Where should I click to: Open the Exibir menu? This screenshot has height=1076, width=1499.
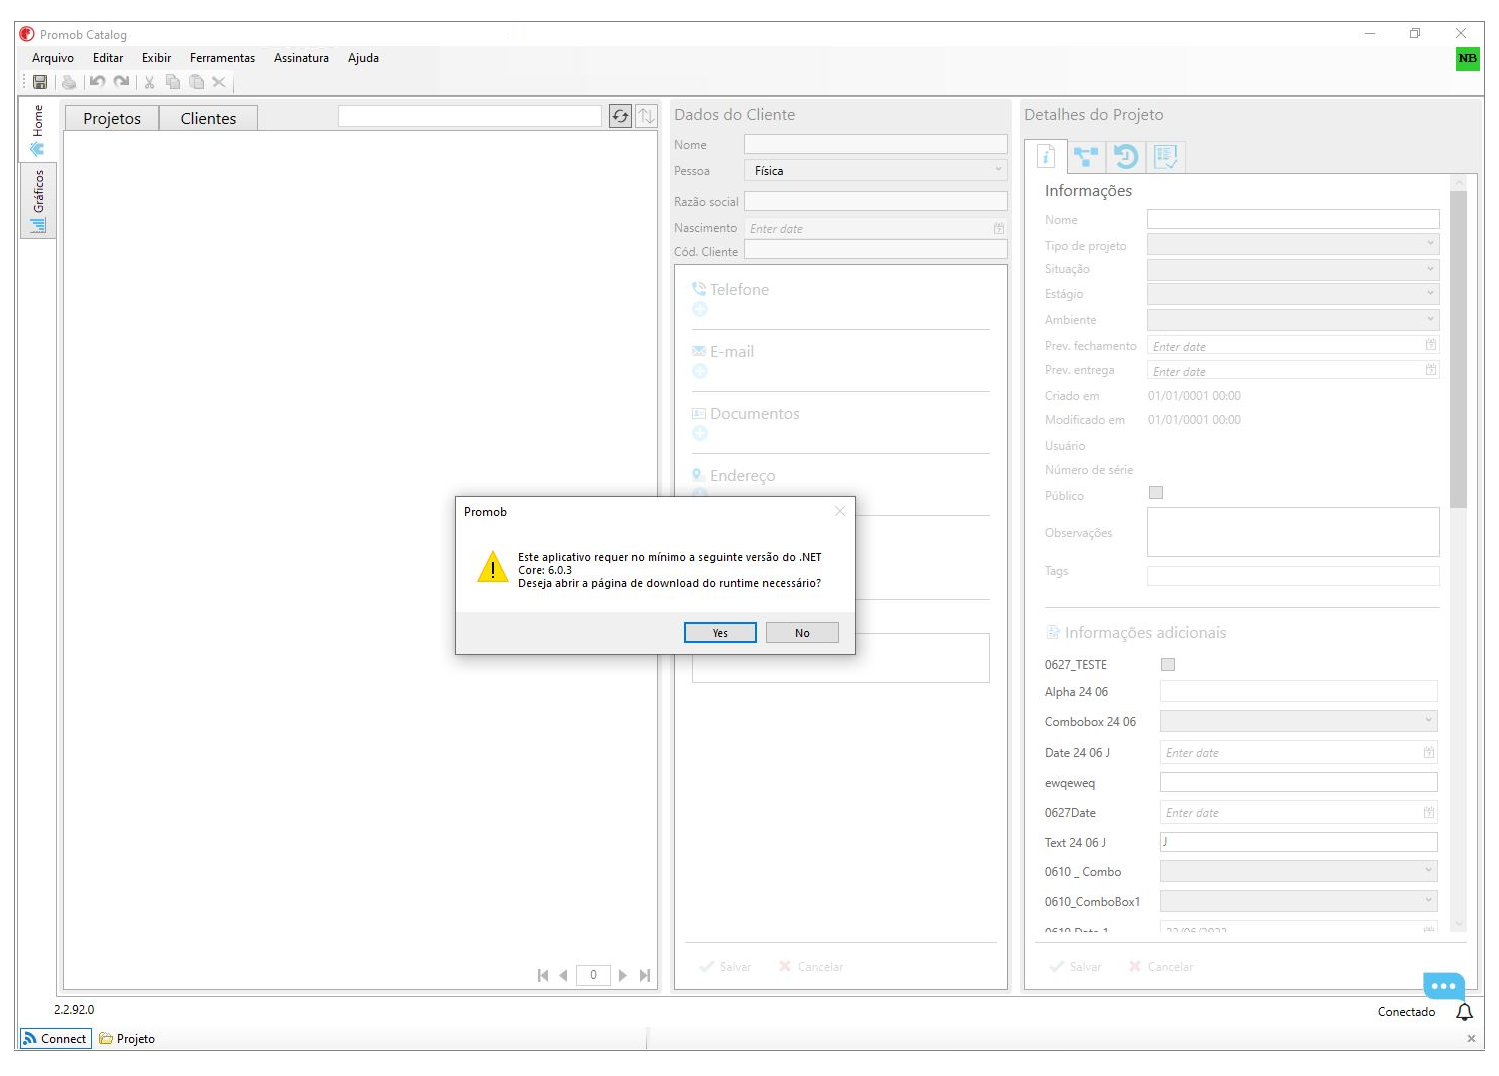[x=156, y=58]
